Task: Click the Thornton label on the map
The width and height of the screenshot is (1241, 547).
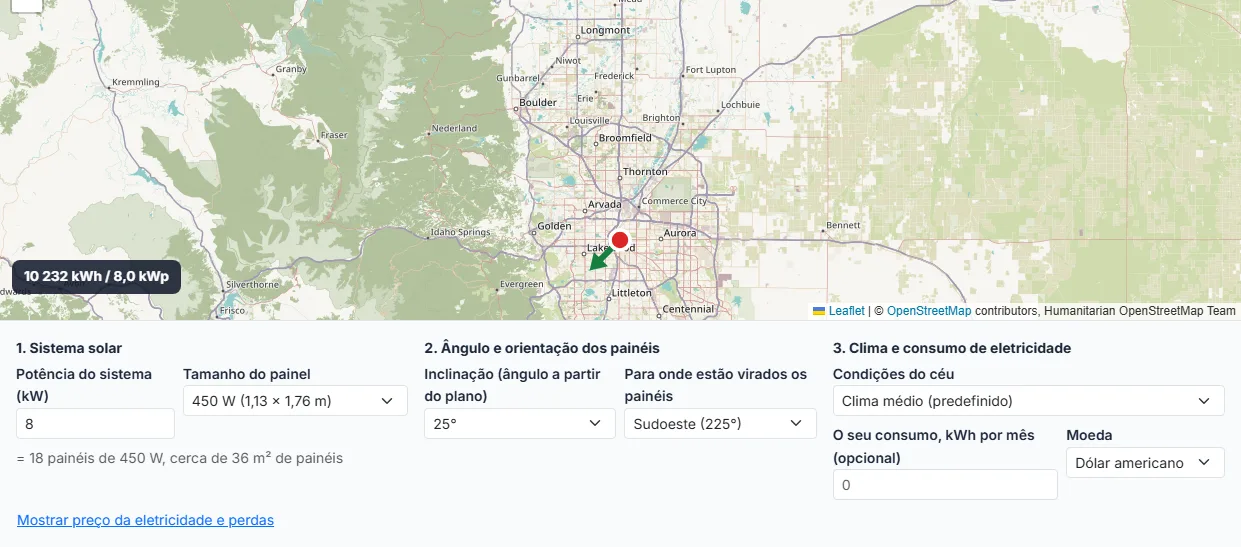Action: click(x=645, y=172)
